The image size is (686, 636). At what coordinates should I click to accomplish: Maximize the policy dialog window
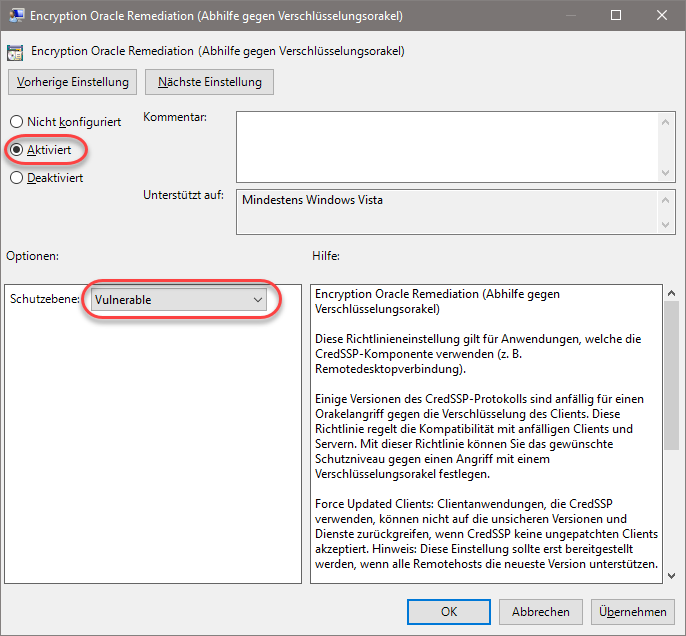[615, 15]
